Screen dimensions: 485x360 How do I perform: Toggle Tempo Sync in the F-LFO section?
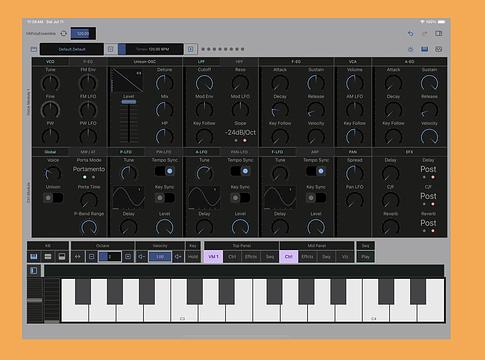coord(316,171)
